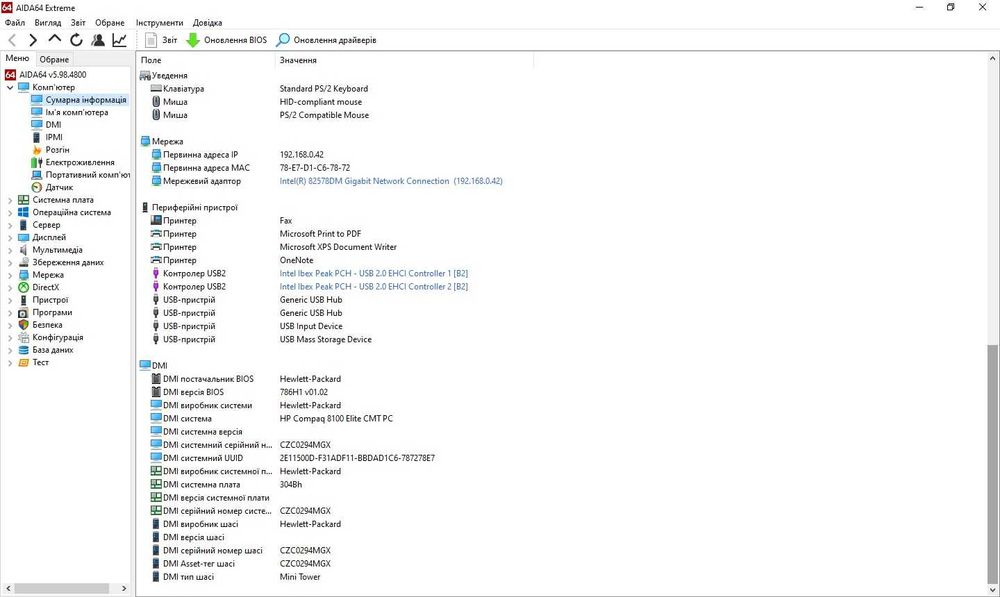Expand the Збереження даних tree node
Viewport: 1000px width, 597px height.
coord(11,262)
